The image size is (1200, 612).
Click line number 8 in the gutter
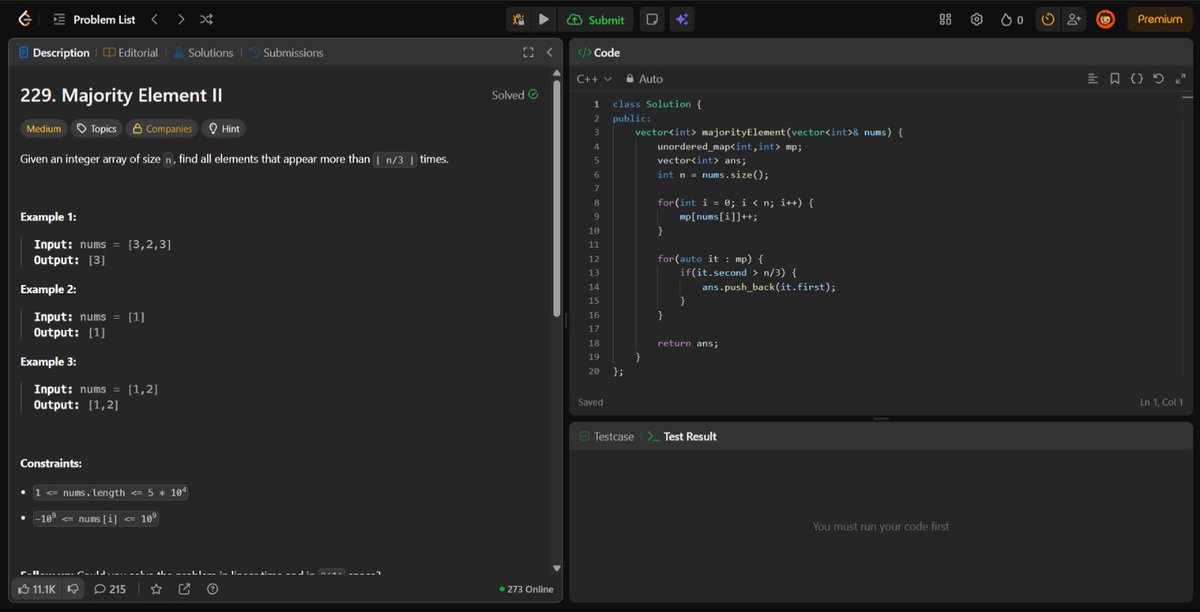pyautogui.click(x=596, y=202)
